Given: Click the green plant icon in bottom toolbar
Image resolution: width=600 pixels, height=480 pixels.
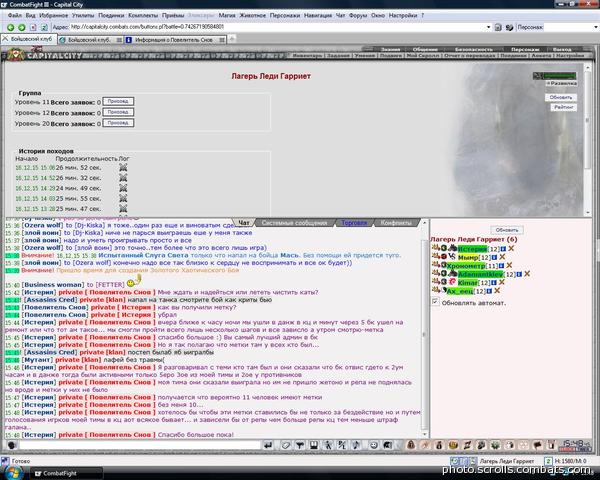Looking at the screenshot, I should (x=495, y=445).
